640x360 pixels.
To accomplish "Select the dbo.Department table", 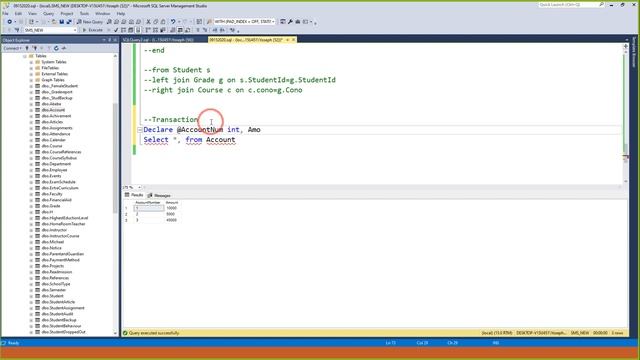I will pos(56,164).
